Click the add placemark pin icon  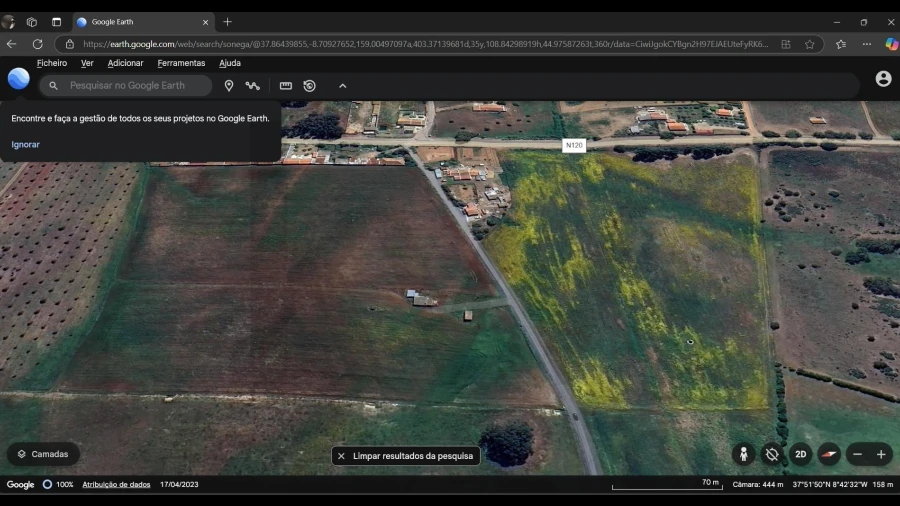[x=229, y=86]
